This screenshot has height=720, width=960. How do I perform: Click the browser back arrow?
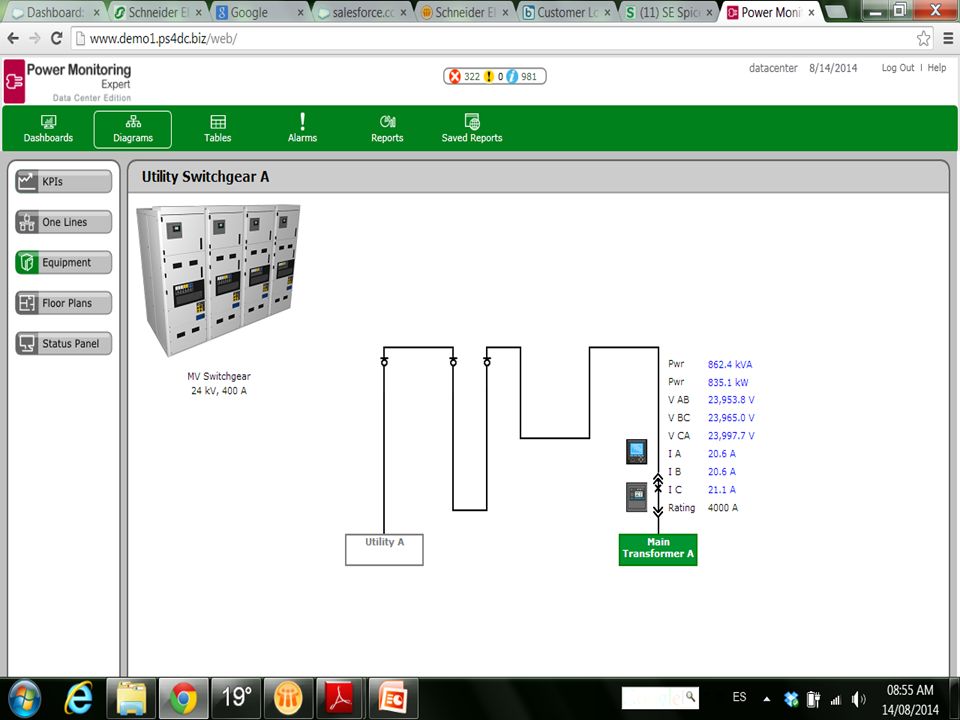point(13,39)
